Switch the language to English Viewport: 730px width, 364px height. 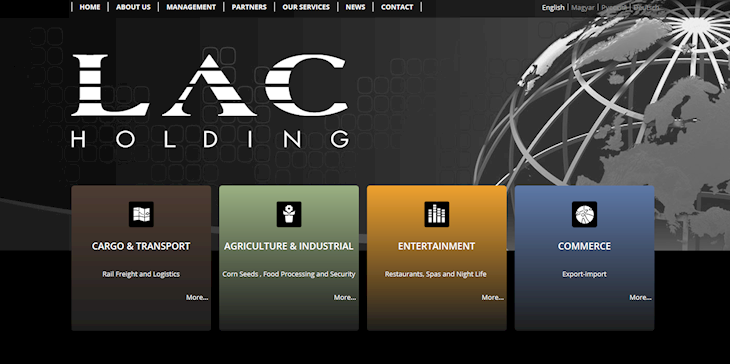click(553, 7)
